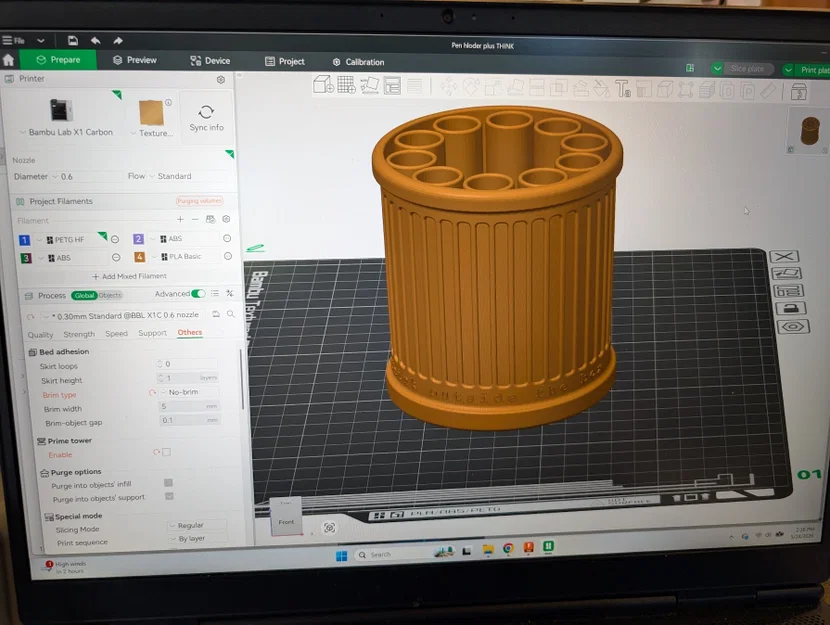Image resolution: width=830 pixels, height=625 pixels.
Task: Open the Brim type No-brim dropdown
Action: click(189, 392)
